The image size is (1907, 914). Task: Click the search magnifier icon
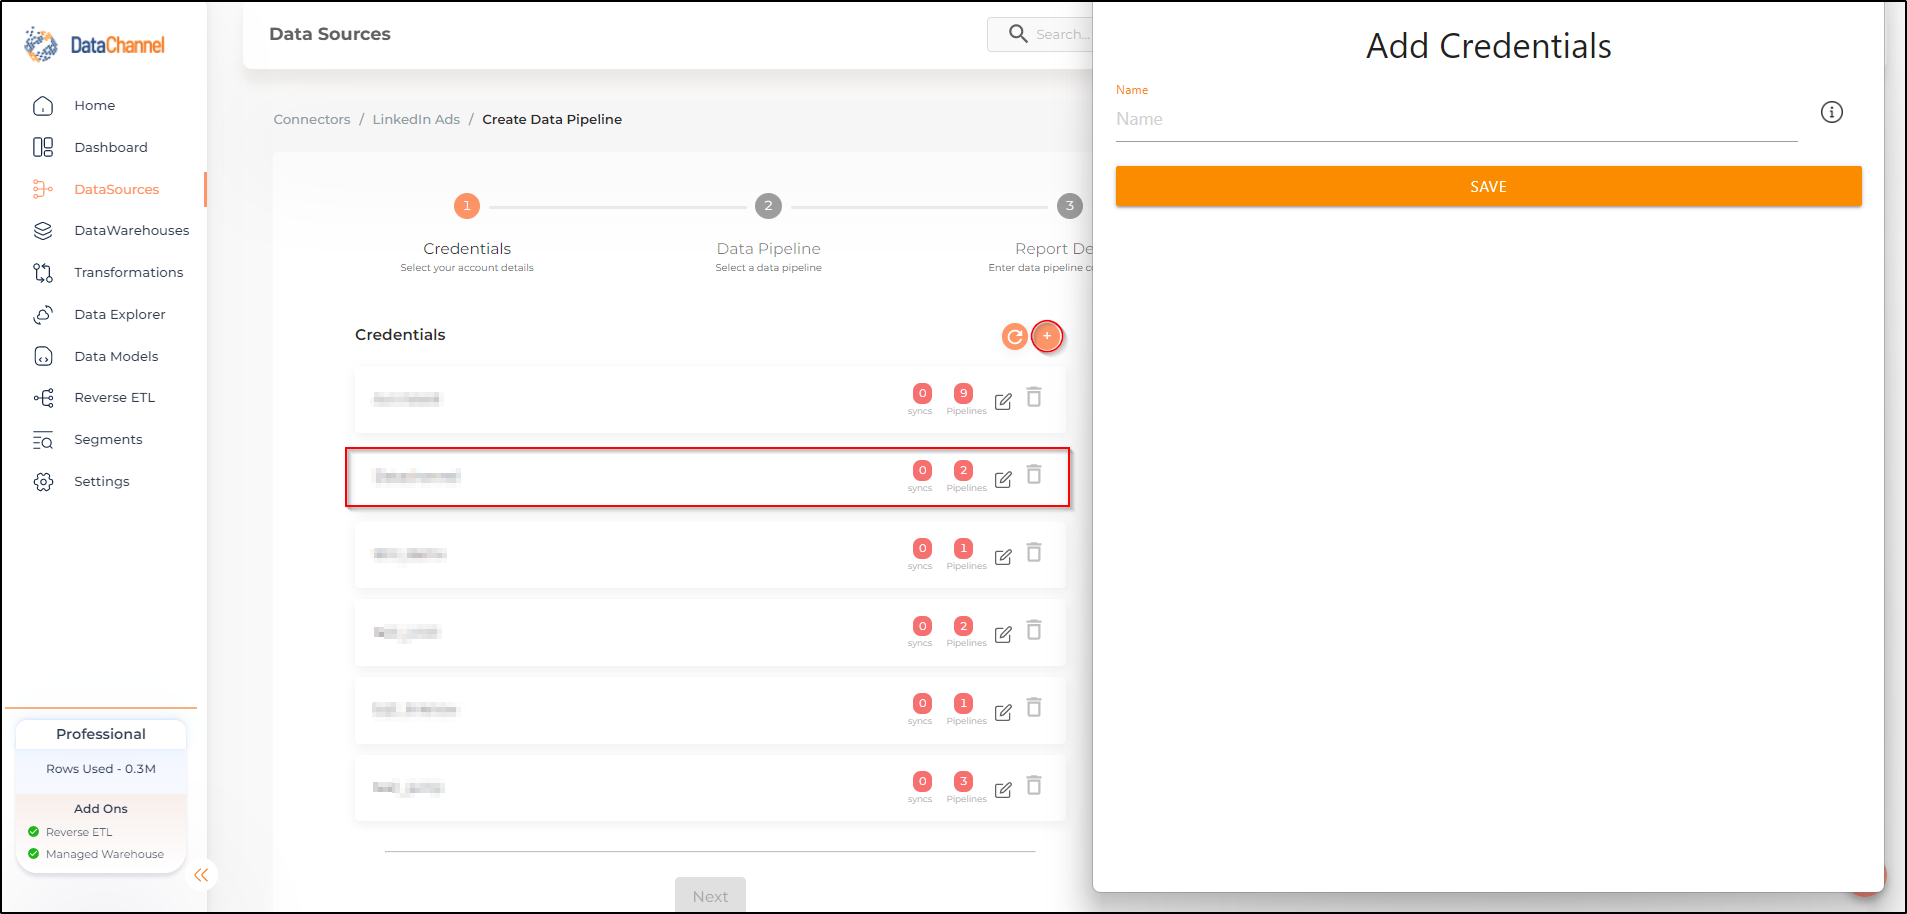(x=1018, y=34)
